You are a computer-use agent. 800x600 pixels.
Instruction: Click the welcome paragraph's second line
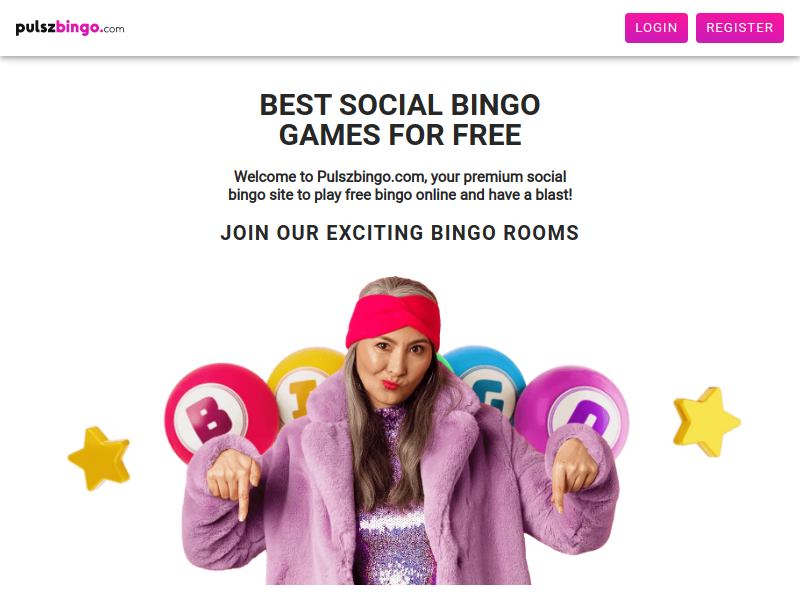[x=400, y=195]
